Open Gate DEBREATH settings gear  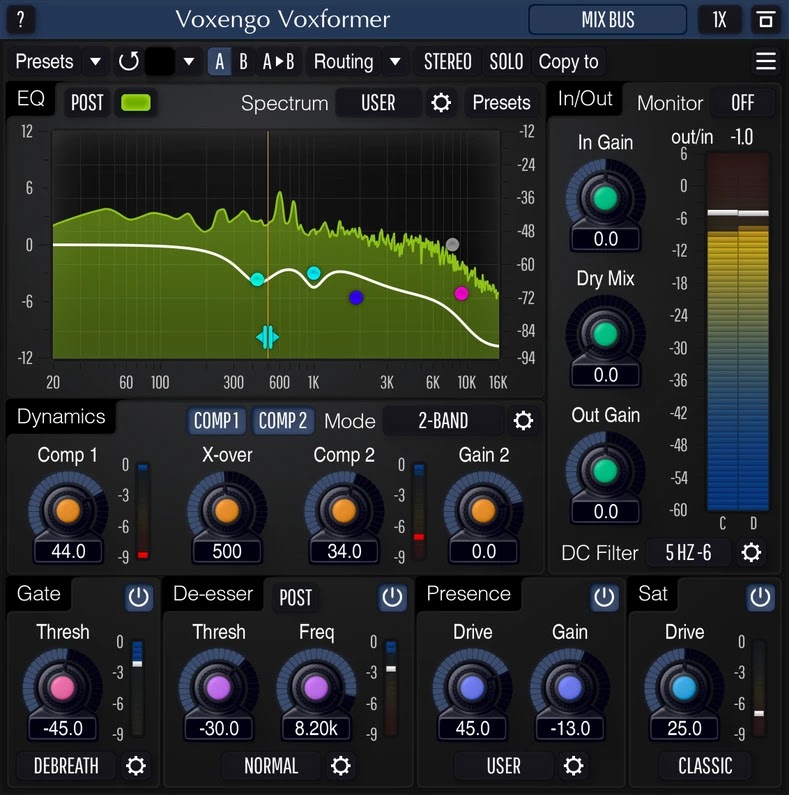(x=135, y=766)
